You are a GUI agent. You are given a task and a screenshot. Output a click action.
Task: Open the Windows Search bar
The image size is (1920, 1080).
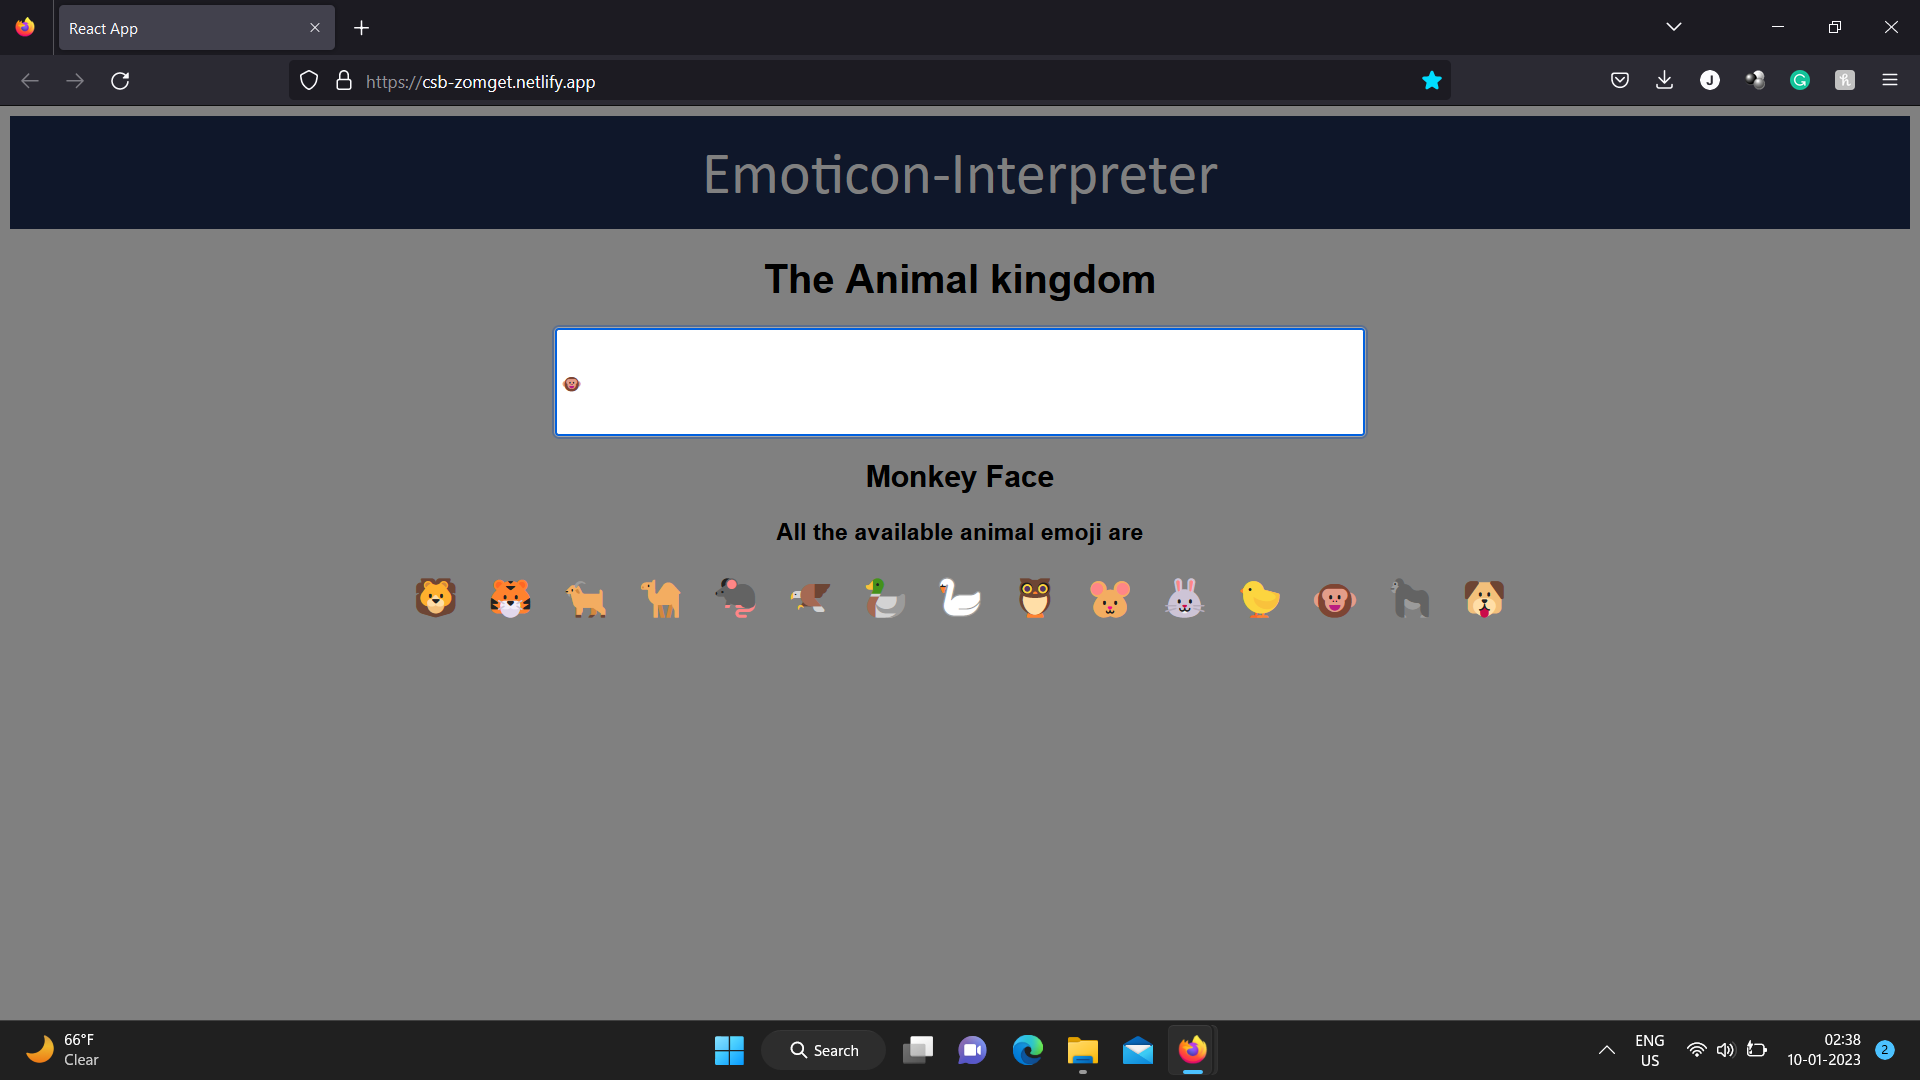pyautogui.click(x=823, y=1050)
